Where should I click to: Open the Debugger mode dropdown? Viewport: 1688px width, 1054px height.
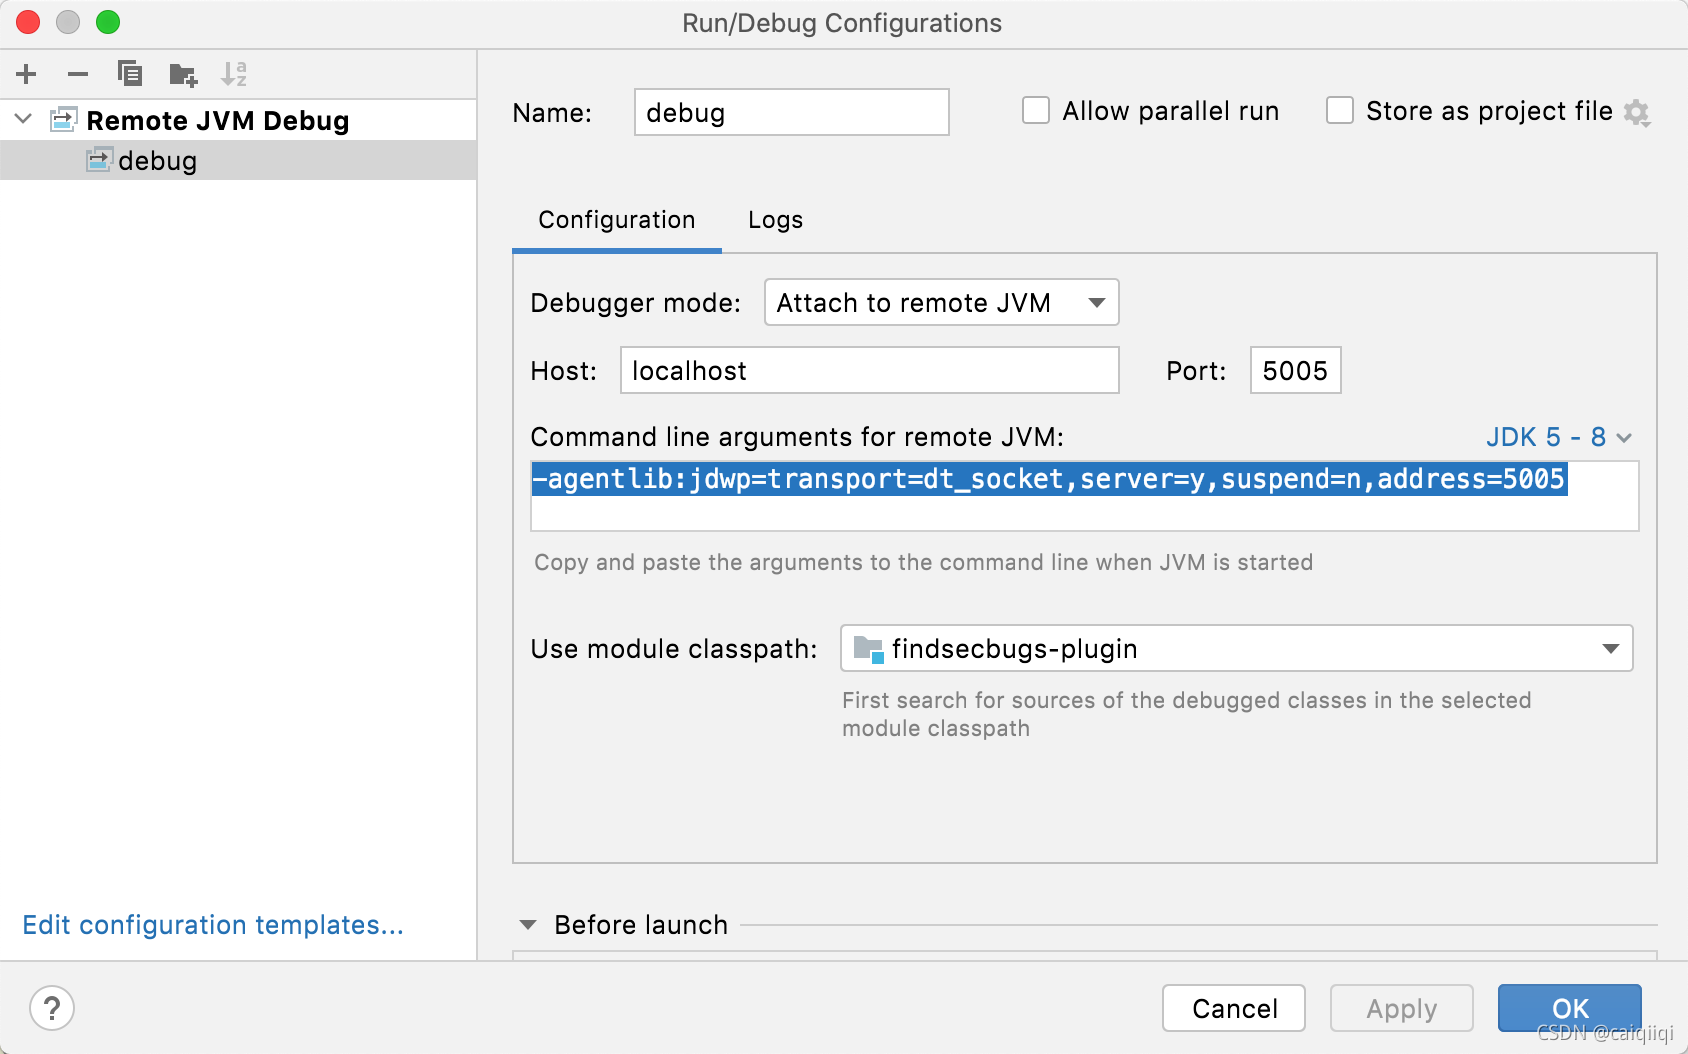click(x=941, y=302)
